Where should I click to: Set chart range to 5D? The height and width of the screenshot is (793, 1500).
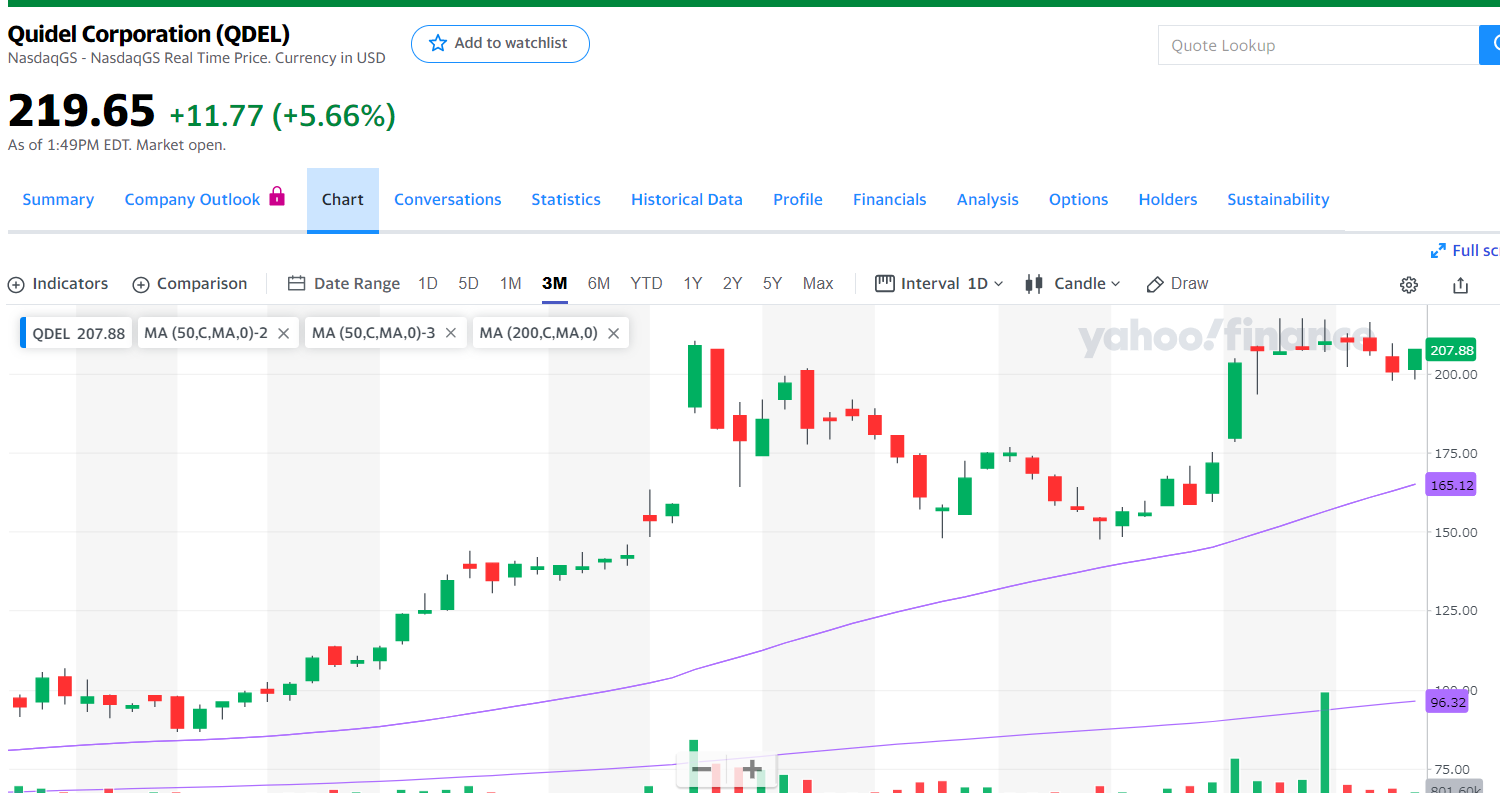tap(469, 284)
